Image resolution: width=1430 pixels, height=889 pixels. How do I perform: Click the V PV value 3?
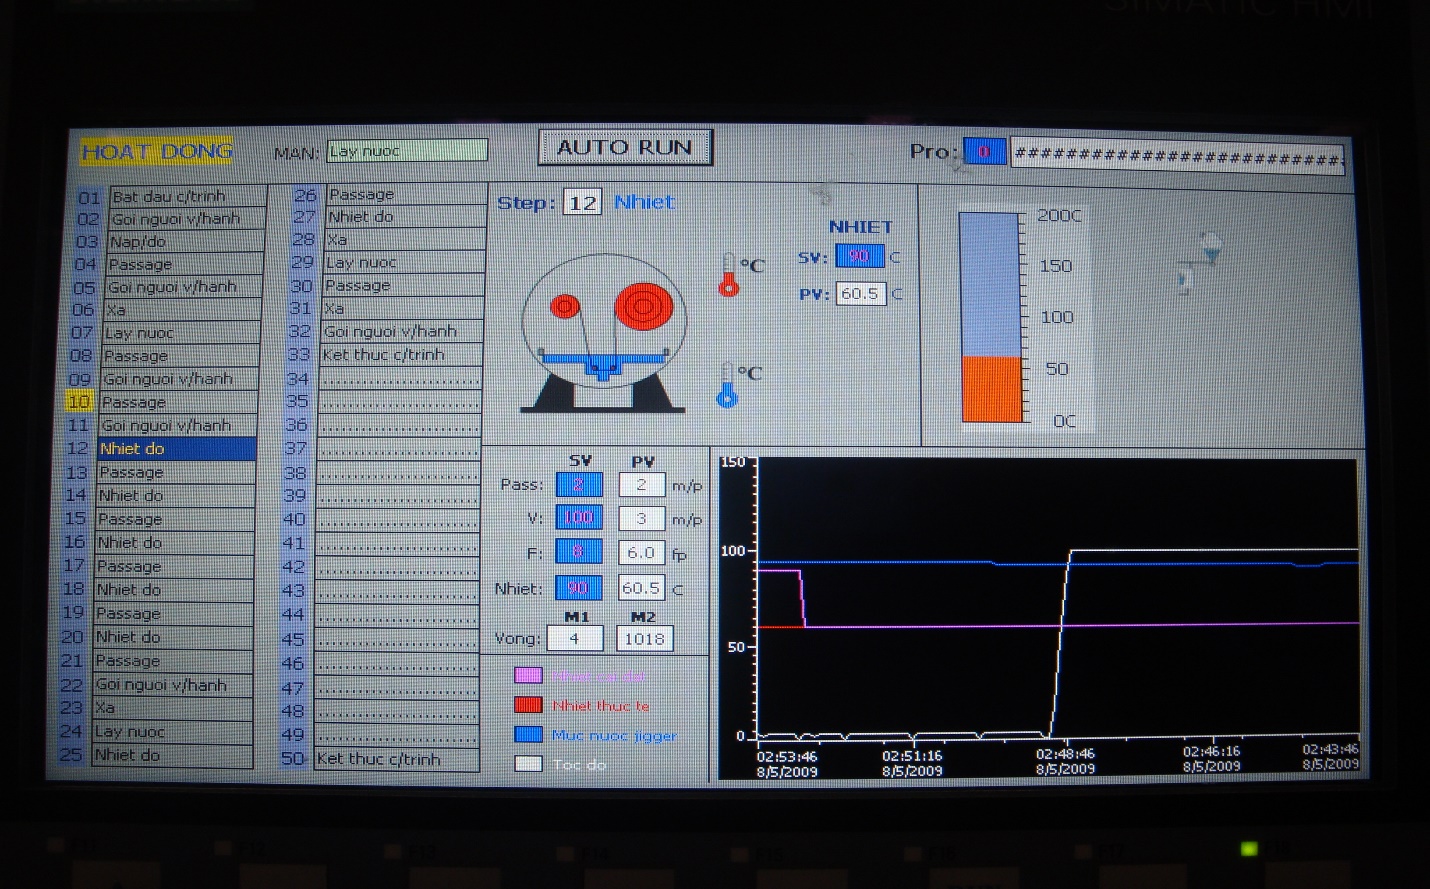642,519
